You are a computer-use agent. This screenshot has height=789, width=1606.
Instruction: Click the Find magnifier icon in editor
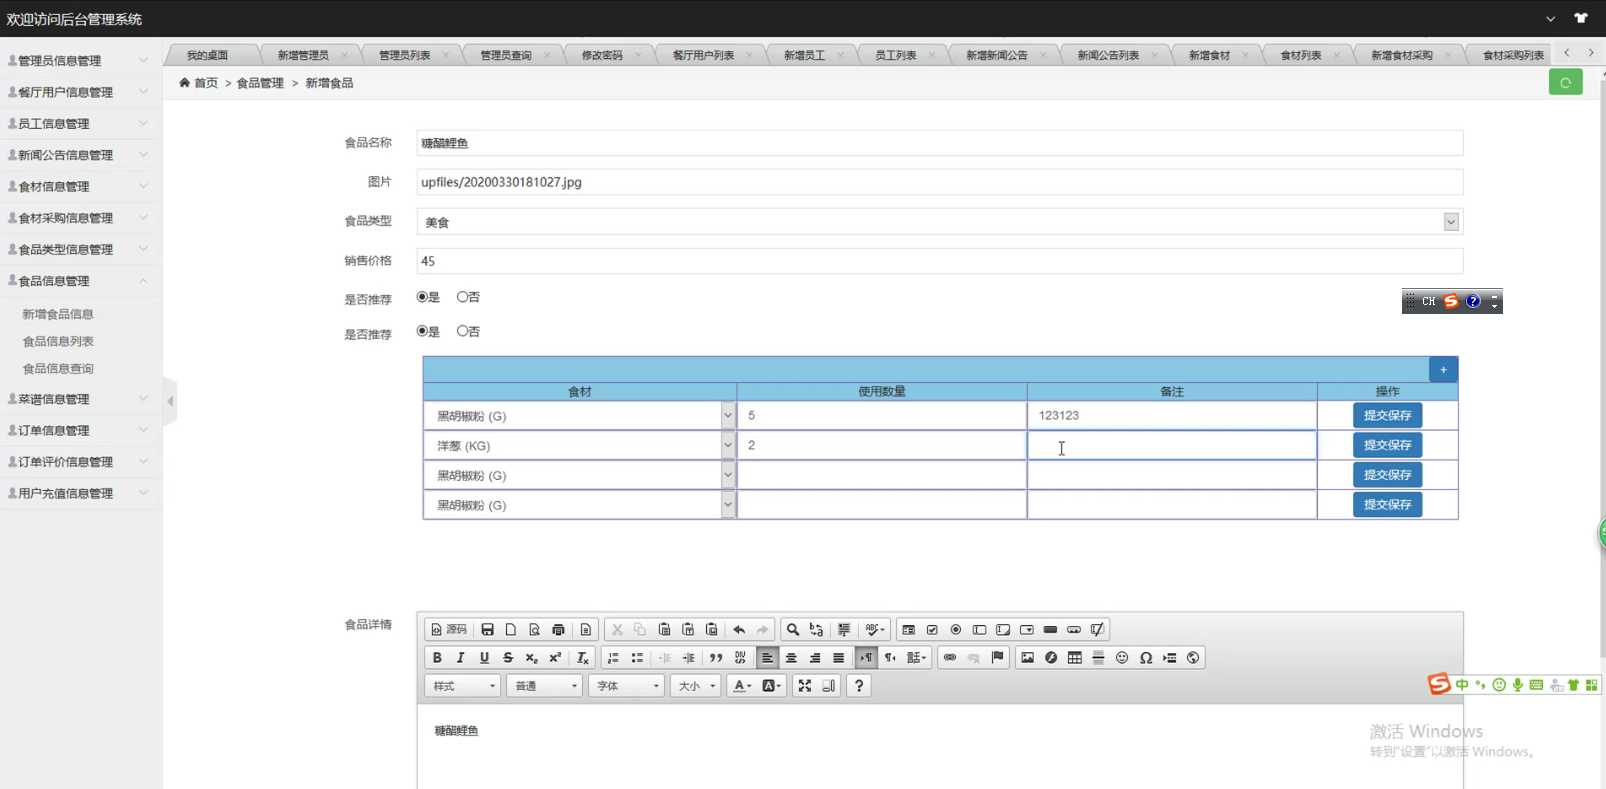792,629
